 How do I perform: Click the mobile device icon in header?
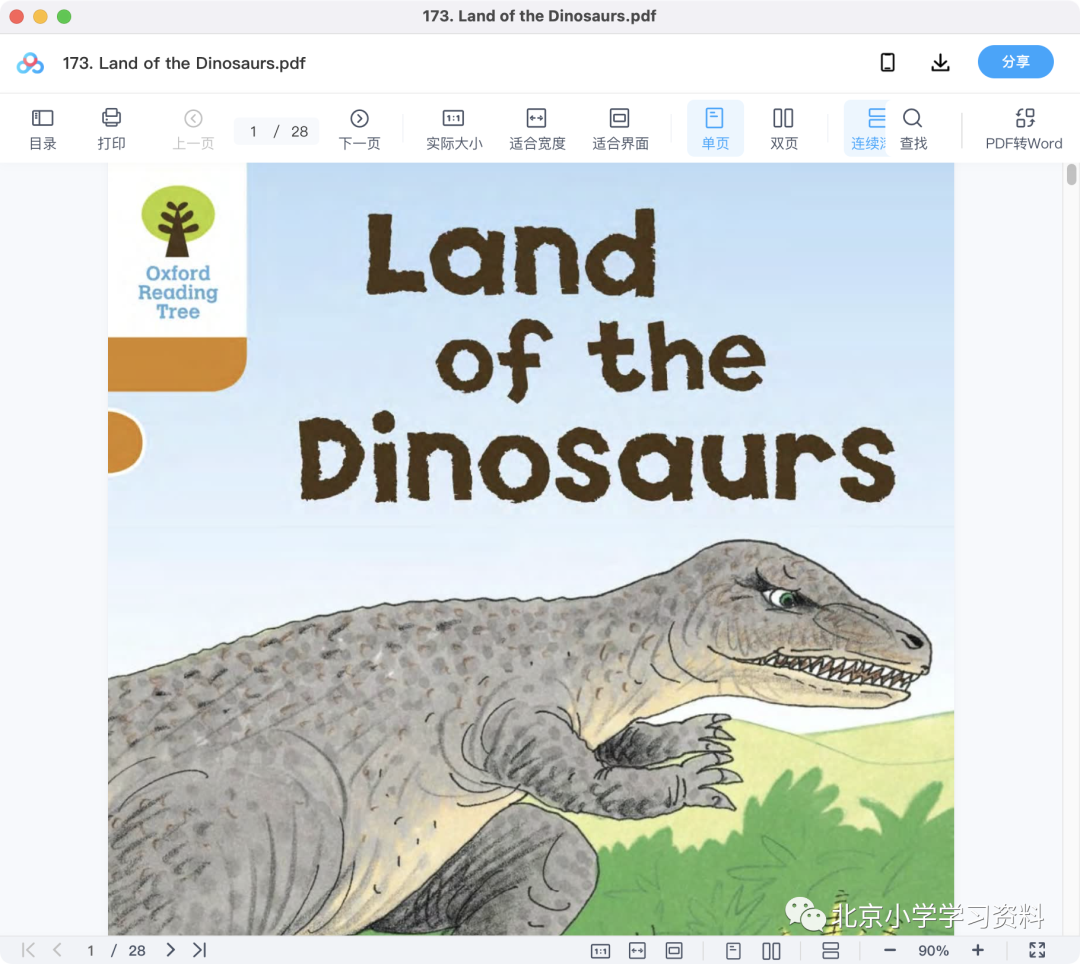tap(887, 63)
